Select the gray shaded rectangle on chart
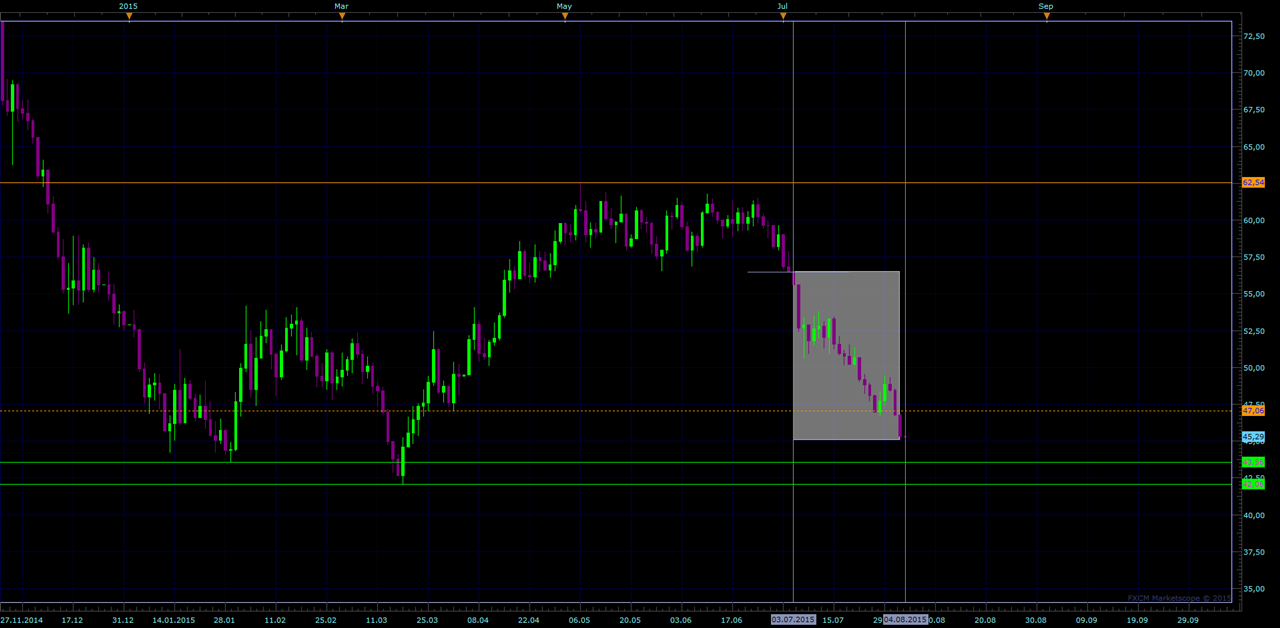 [x=846, y=355]
